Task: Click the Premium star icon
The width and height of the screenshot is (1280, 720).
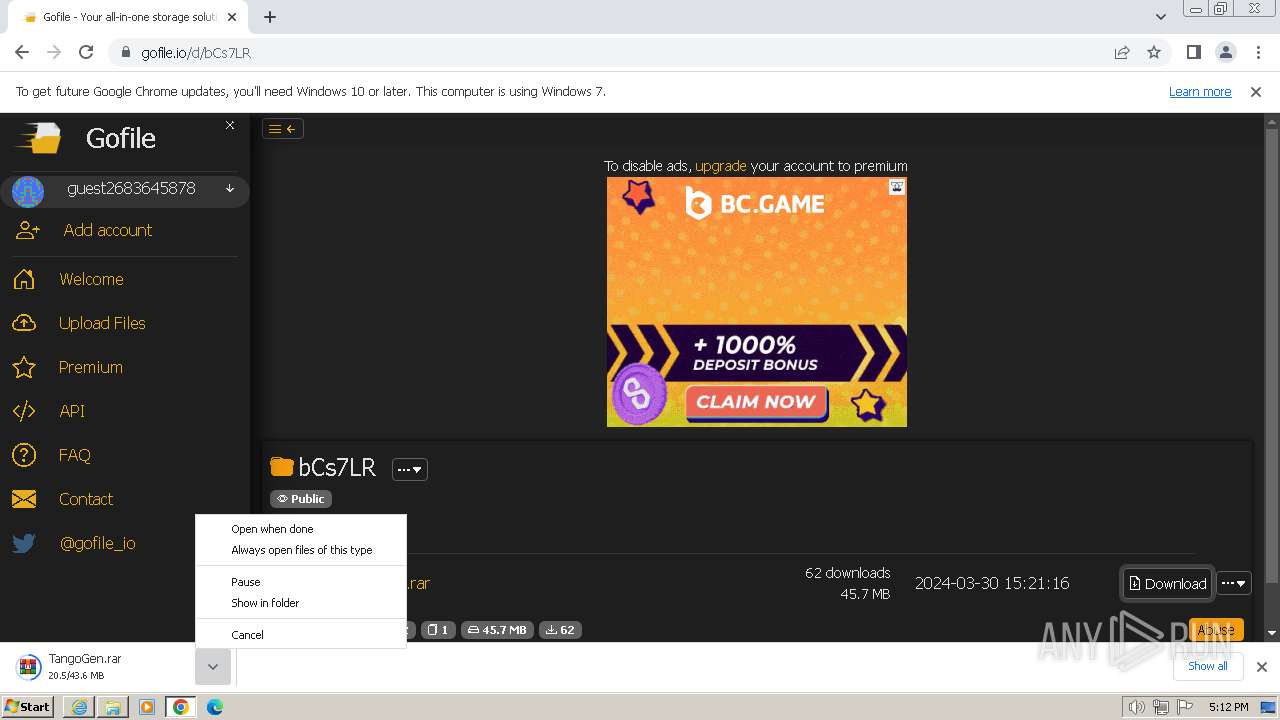Action: tap(24, 367)
